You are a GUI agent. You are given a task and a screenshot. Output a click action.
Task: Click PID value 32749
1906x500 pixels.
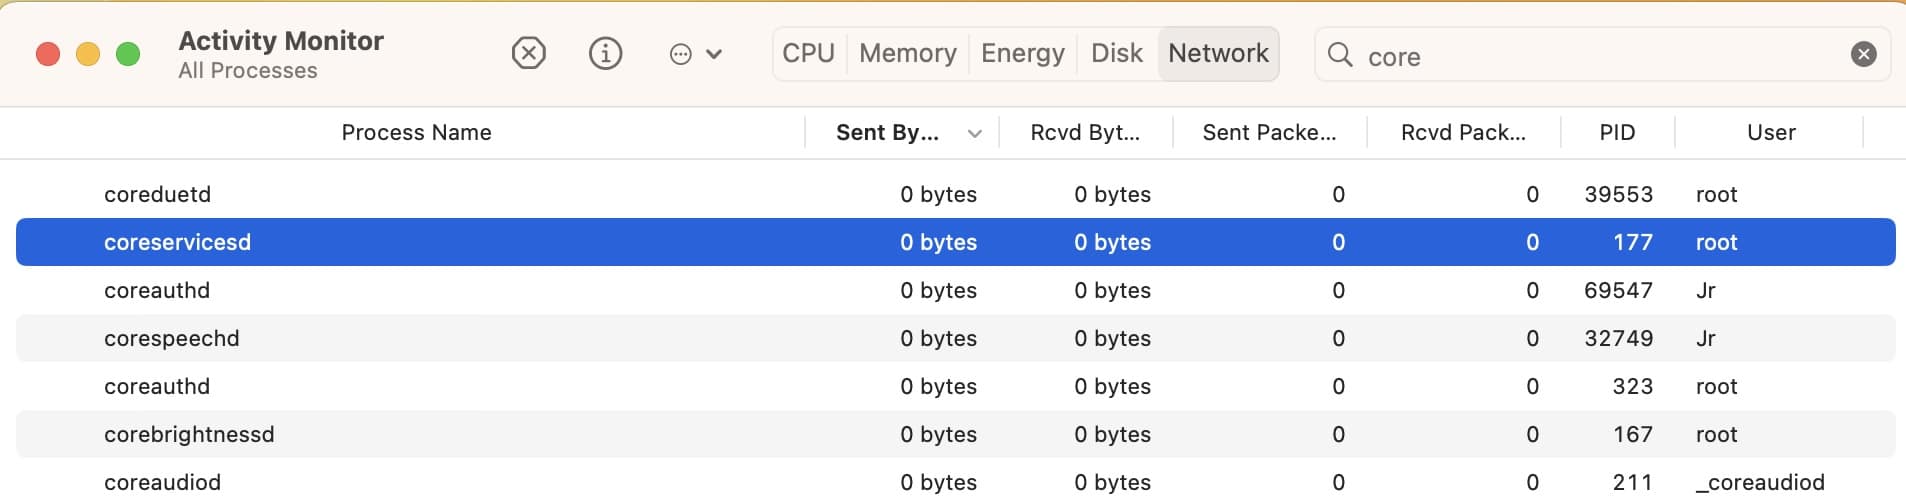[x=1618, y=338]
